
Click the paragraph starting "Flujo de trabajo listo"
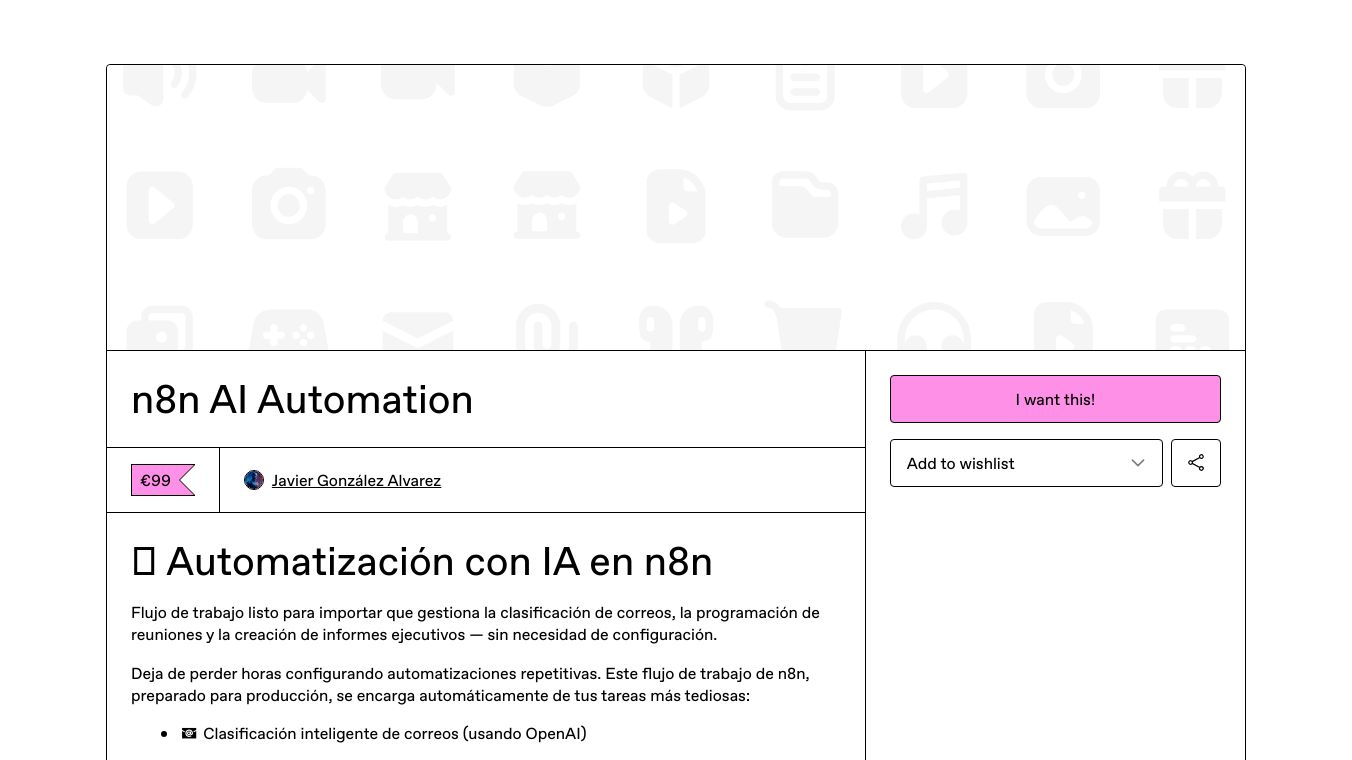(x=475, y=624)
